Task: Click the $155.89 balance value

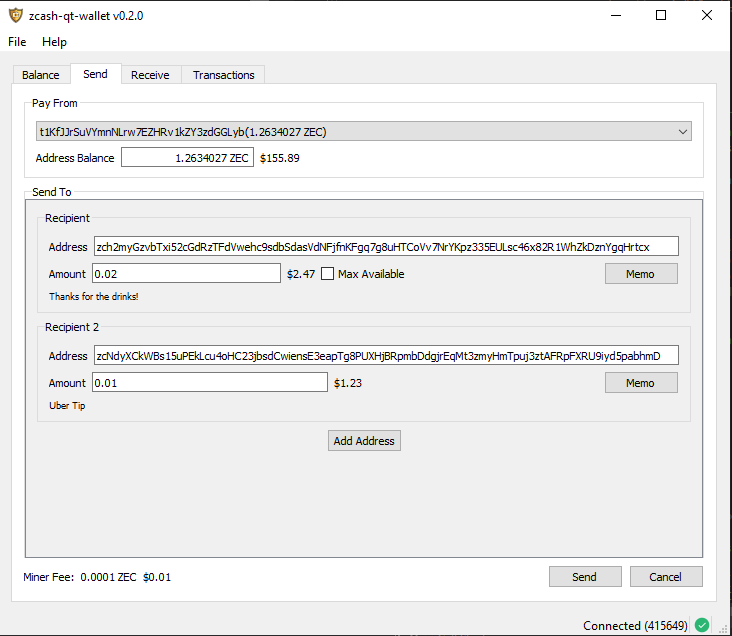Action: point(280,158)
